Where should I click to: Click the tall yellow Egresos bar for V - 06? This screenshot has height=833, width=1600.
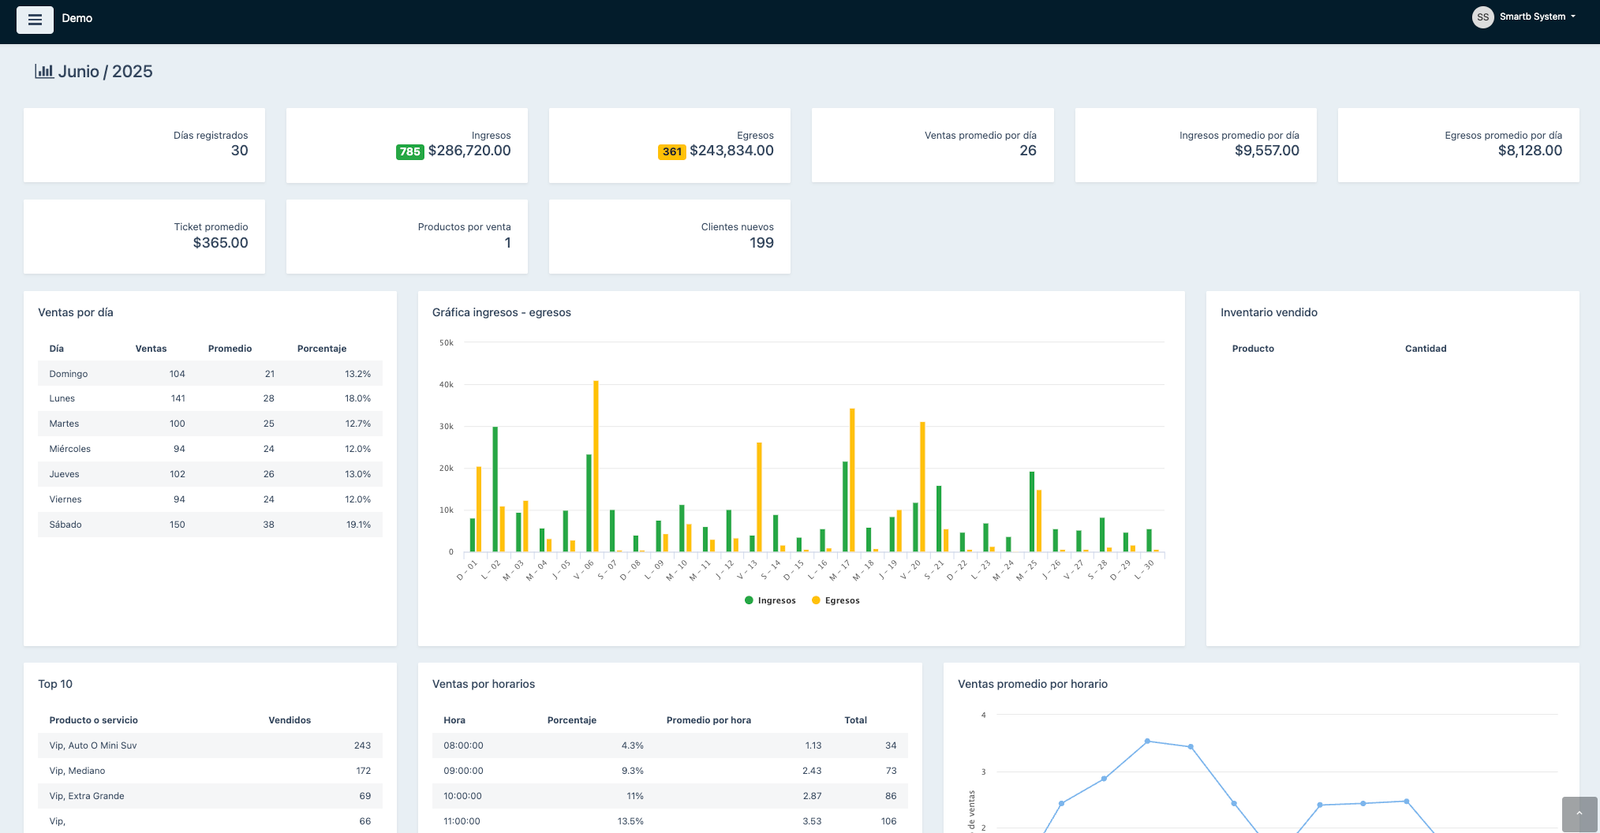[x=596, y=466]
